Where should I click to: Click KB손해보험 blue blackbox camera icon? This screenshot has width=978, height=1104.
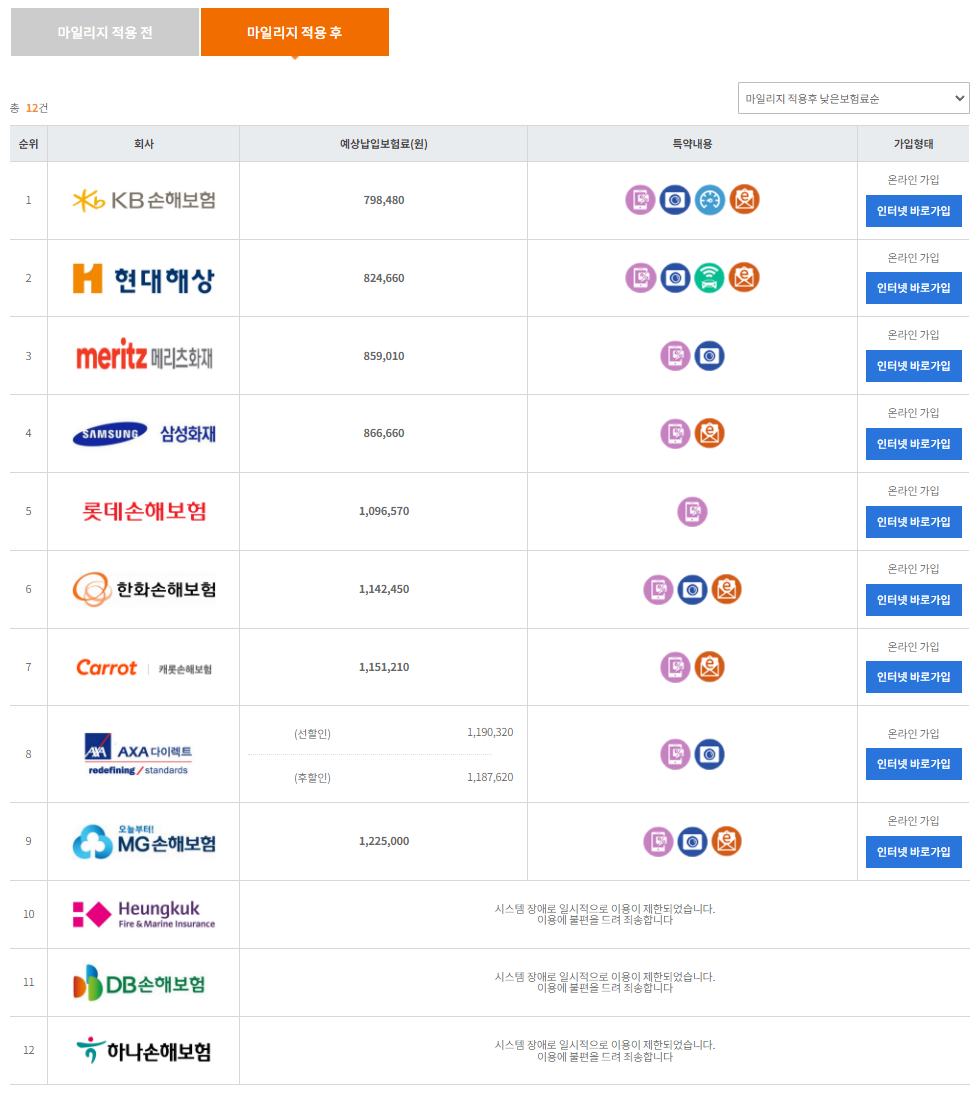675,200
